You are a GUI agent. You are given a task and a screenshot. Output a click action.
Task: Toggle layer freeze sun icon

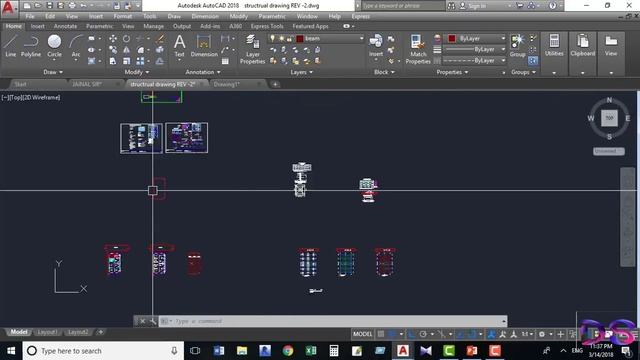click(282, 38)
